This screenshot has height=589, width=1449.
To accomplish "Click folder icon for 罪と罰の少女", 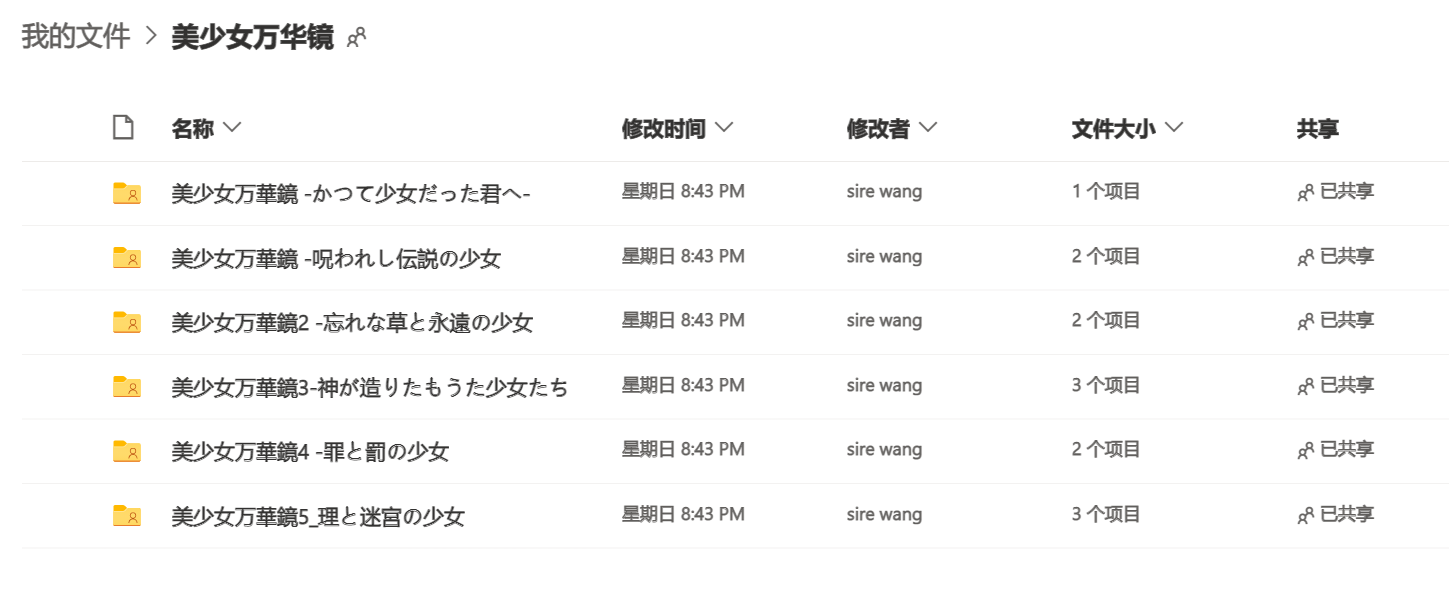I will coord(127,451).
